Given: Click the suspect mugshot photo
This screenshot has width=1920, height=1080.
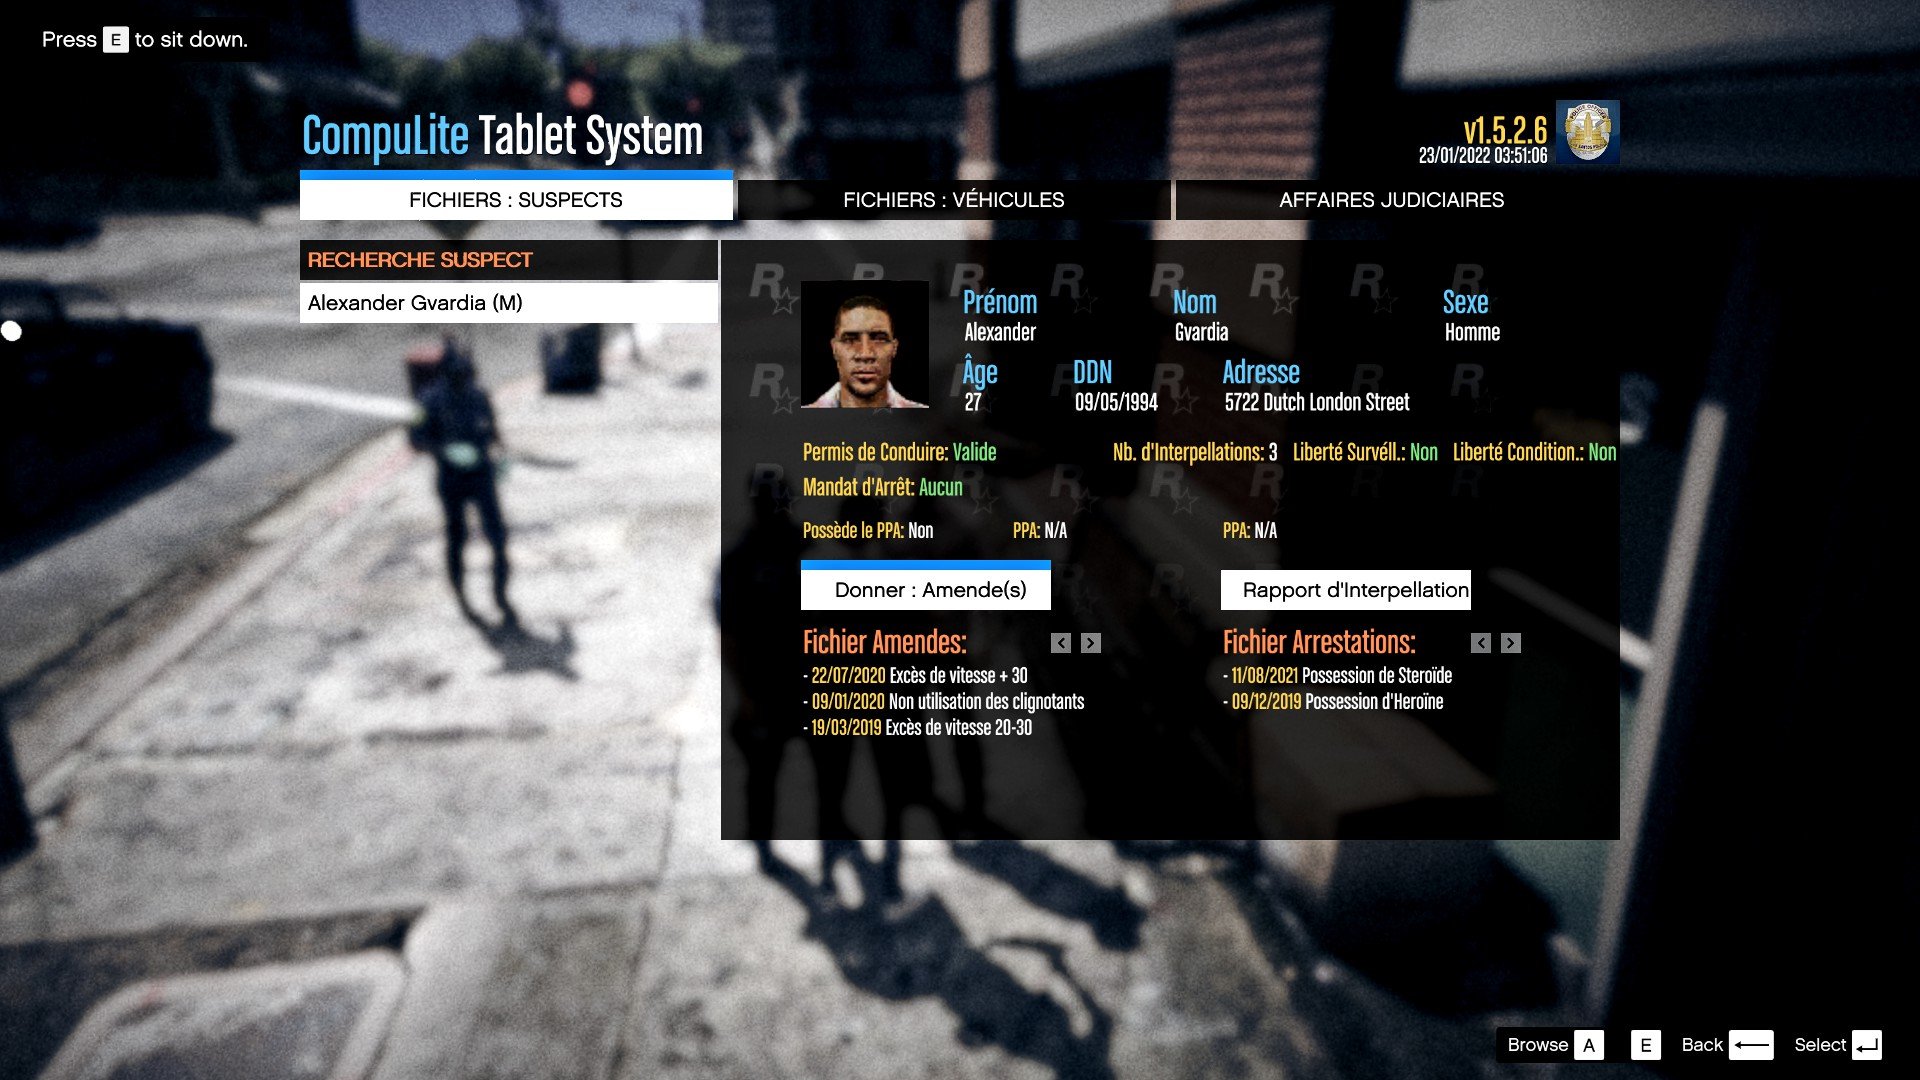Looking at the screenshot, I should (x=865, y=345).
